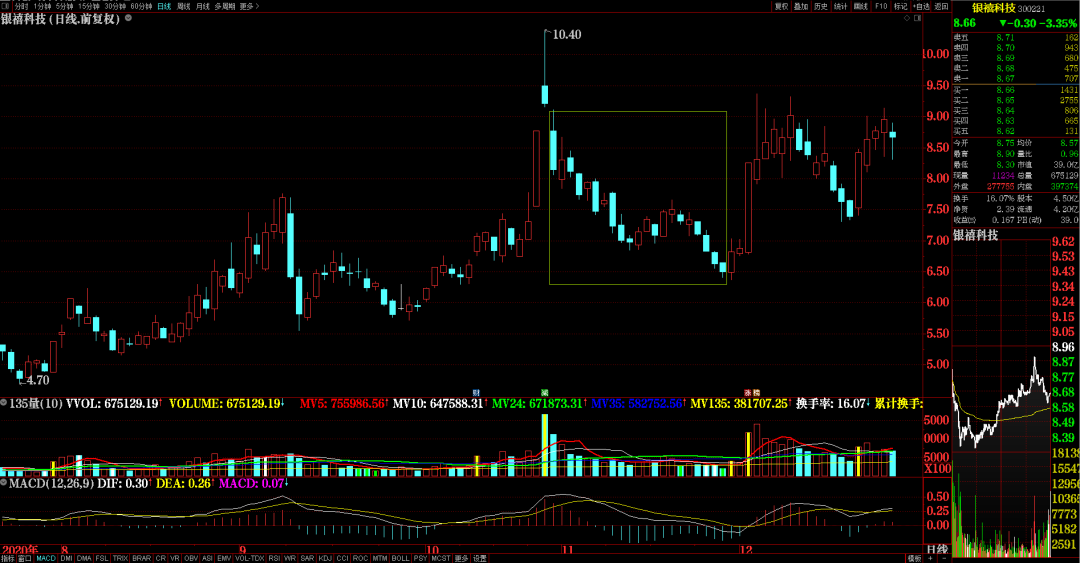Expand the 更多 periods list
The height and width of the screenshot is (563, 1080).
click(249, 6)
